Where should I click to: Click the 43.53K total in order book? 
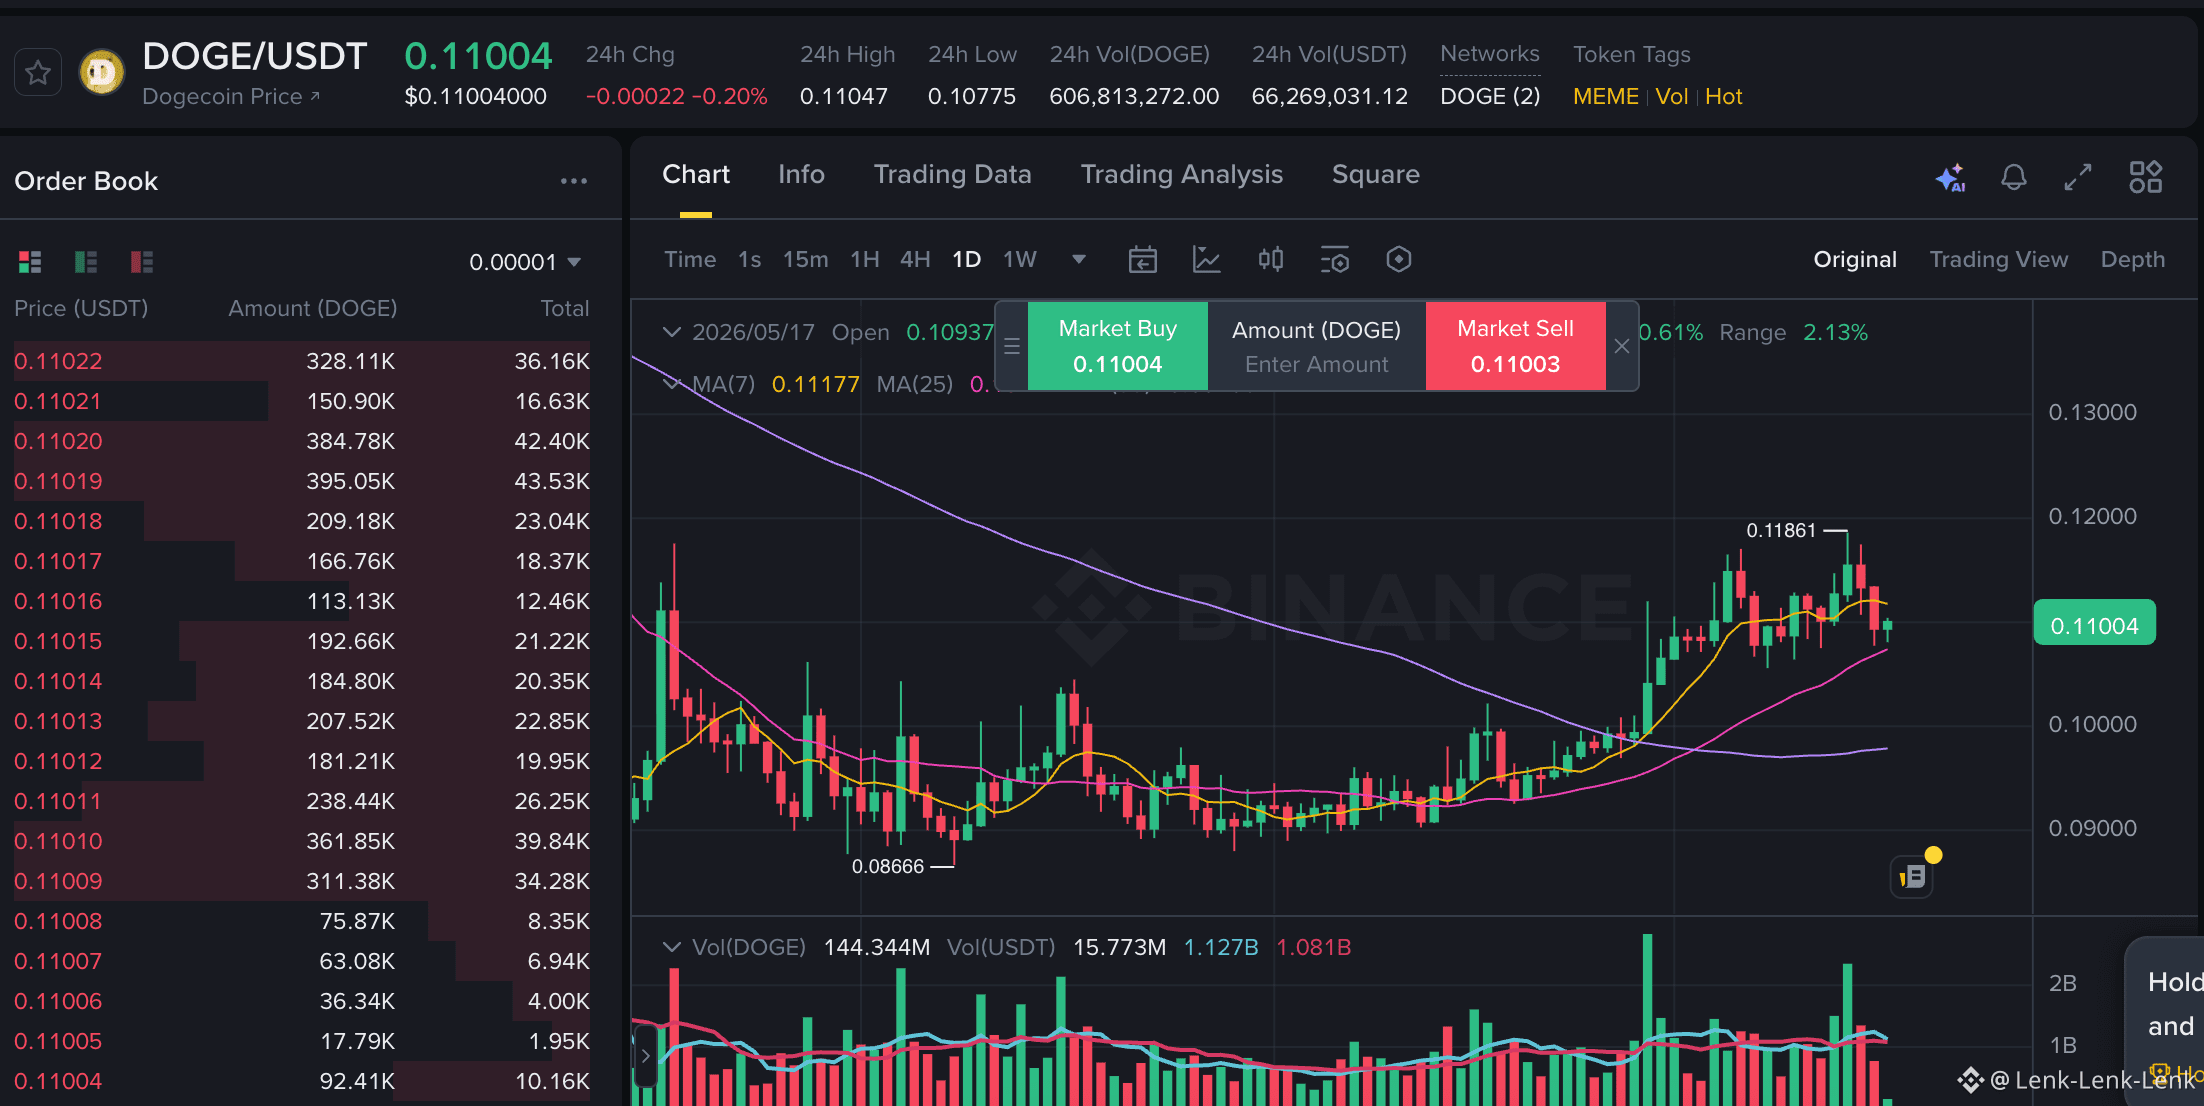pos(552,481)
